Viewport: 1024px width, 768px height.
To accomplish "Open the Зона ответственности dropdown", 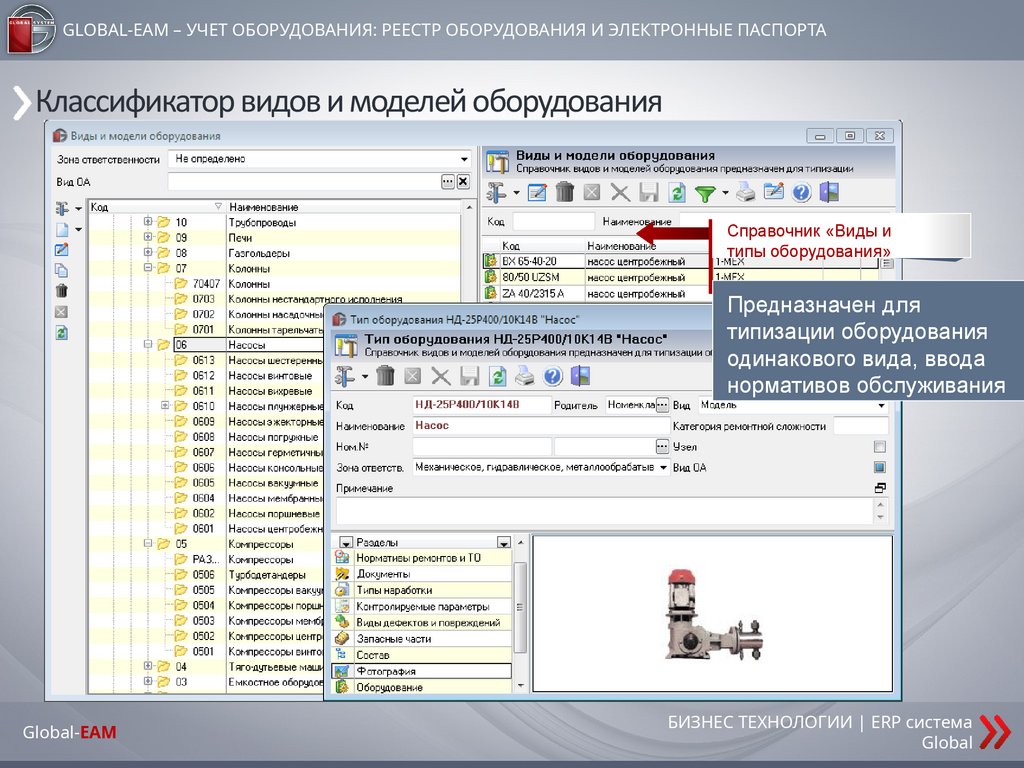I will pos(464,159).
